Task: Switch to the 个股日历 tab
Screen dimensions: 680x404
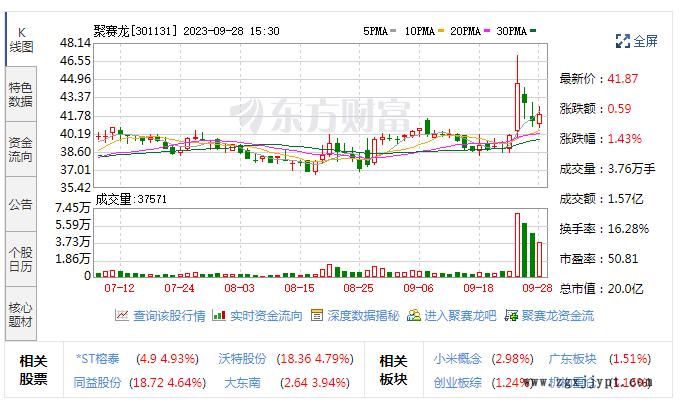Action: click(21, 259)
